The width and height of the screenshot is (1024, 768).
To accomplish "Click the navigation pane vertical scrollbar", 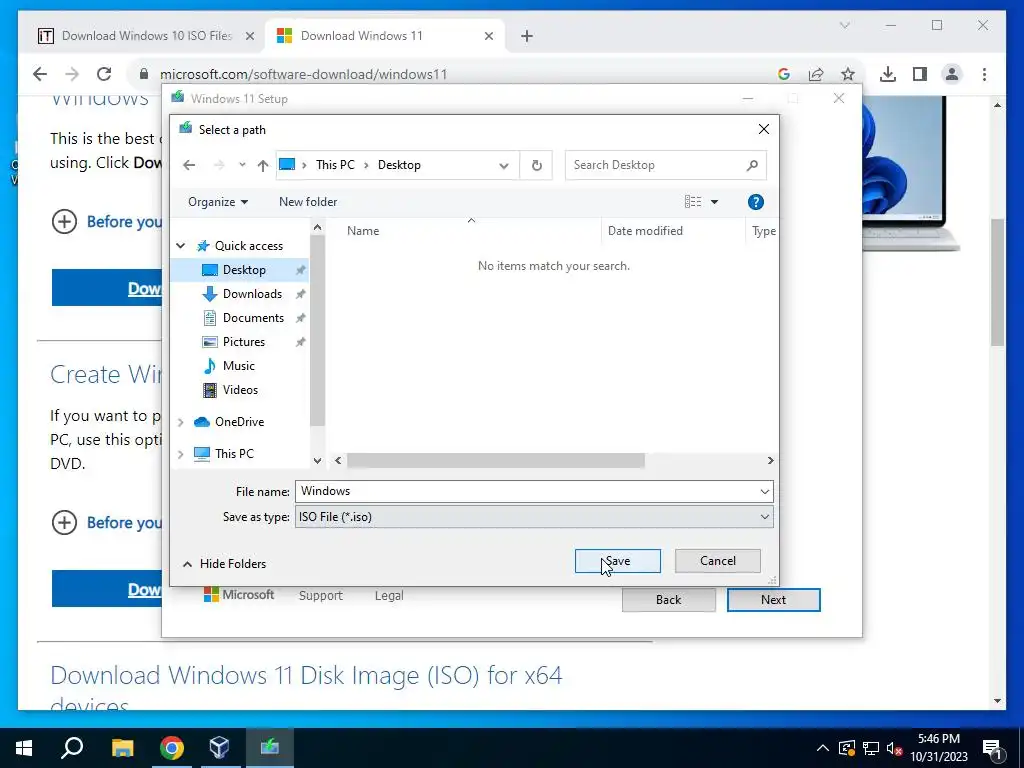I will click(317, 330).
